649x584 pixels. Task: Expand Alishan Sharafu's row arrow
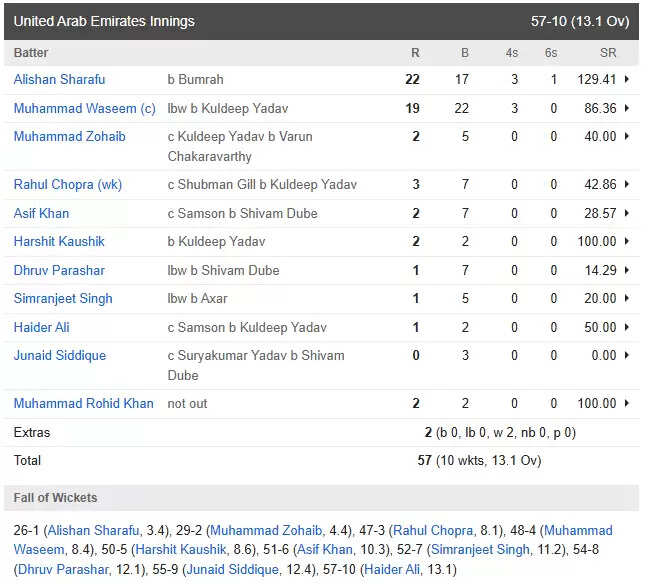click(x=627, y=79)
